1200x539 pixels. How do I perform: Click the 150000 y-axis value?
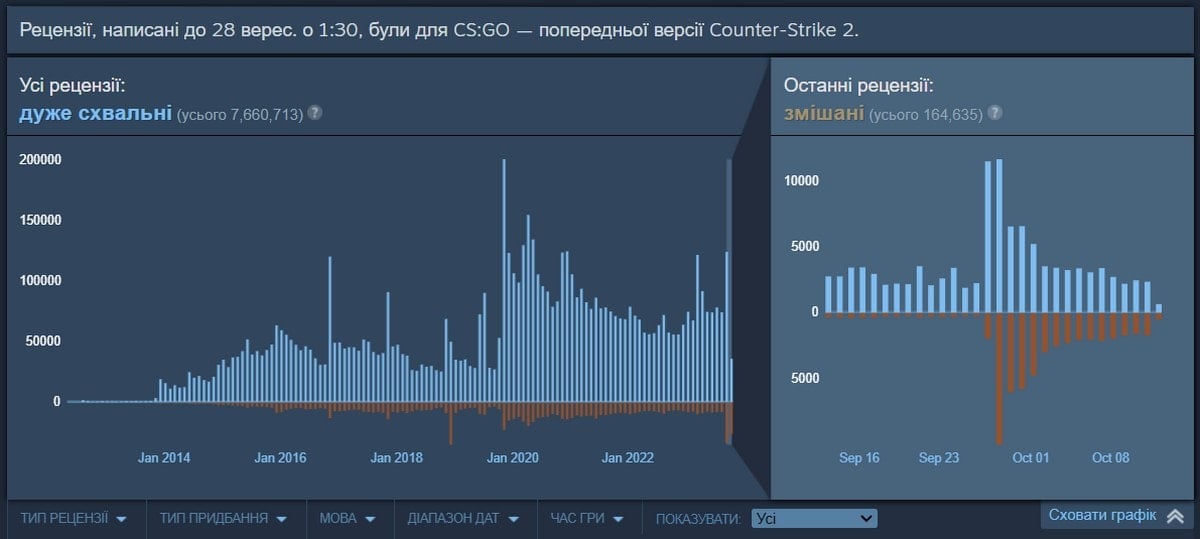click(41, 220)
